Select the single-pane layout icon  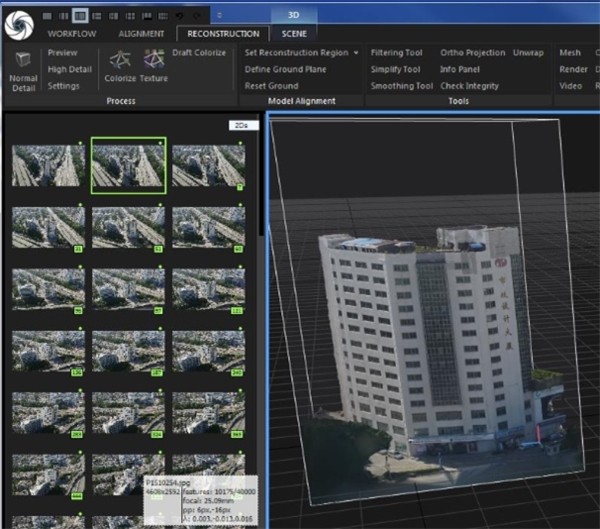click(x=47, y=16)
